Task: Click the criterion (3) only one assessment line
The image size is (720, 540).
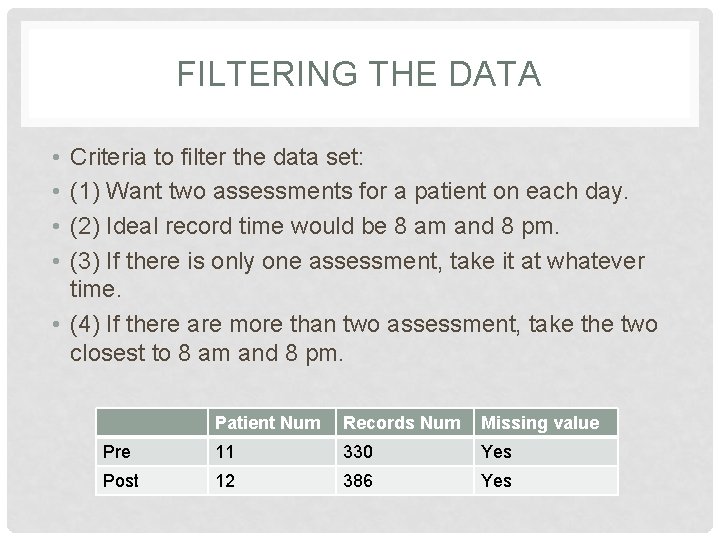Action: point(357,261)
